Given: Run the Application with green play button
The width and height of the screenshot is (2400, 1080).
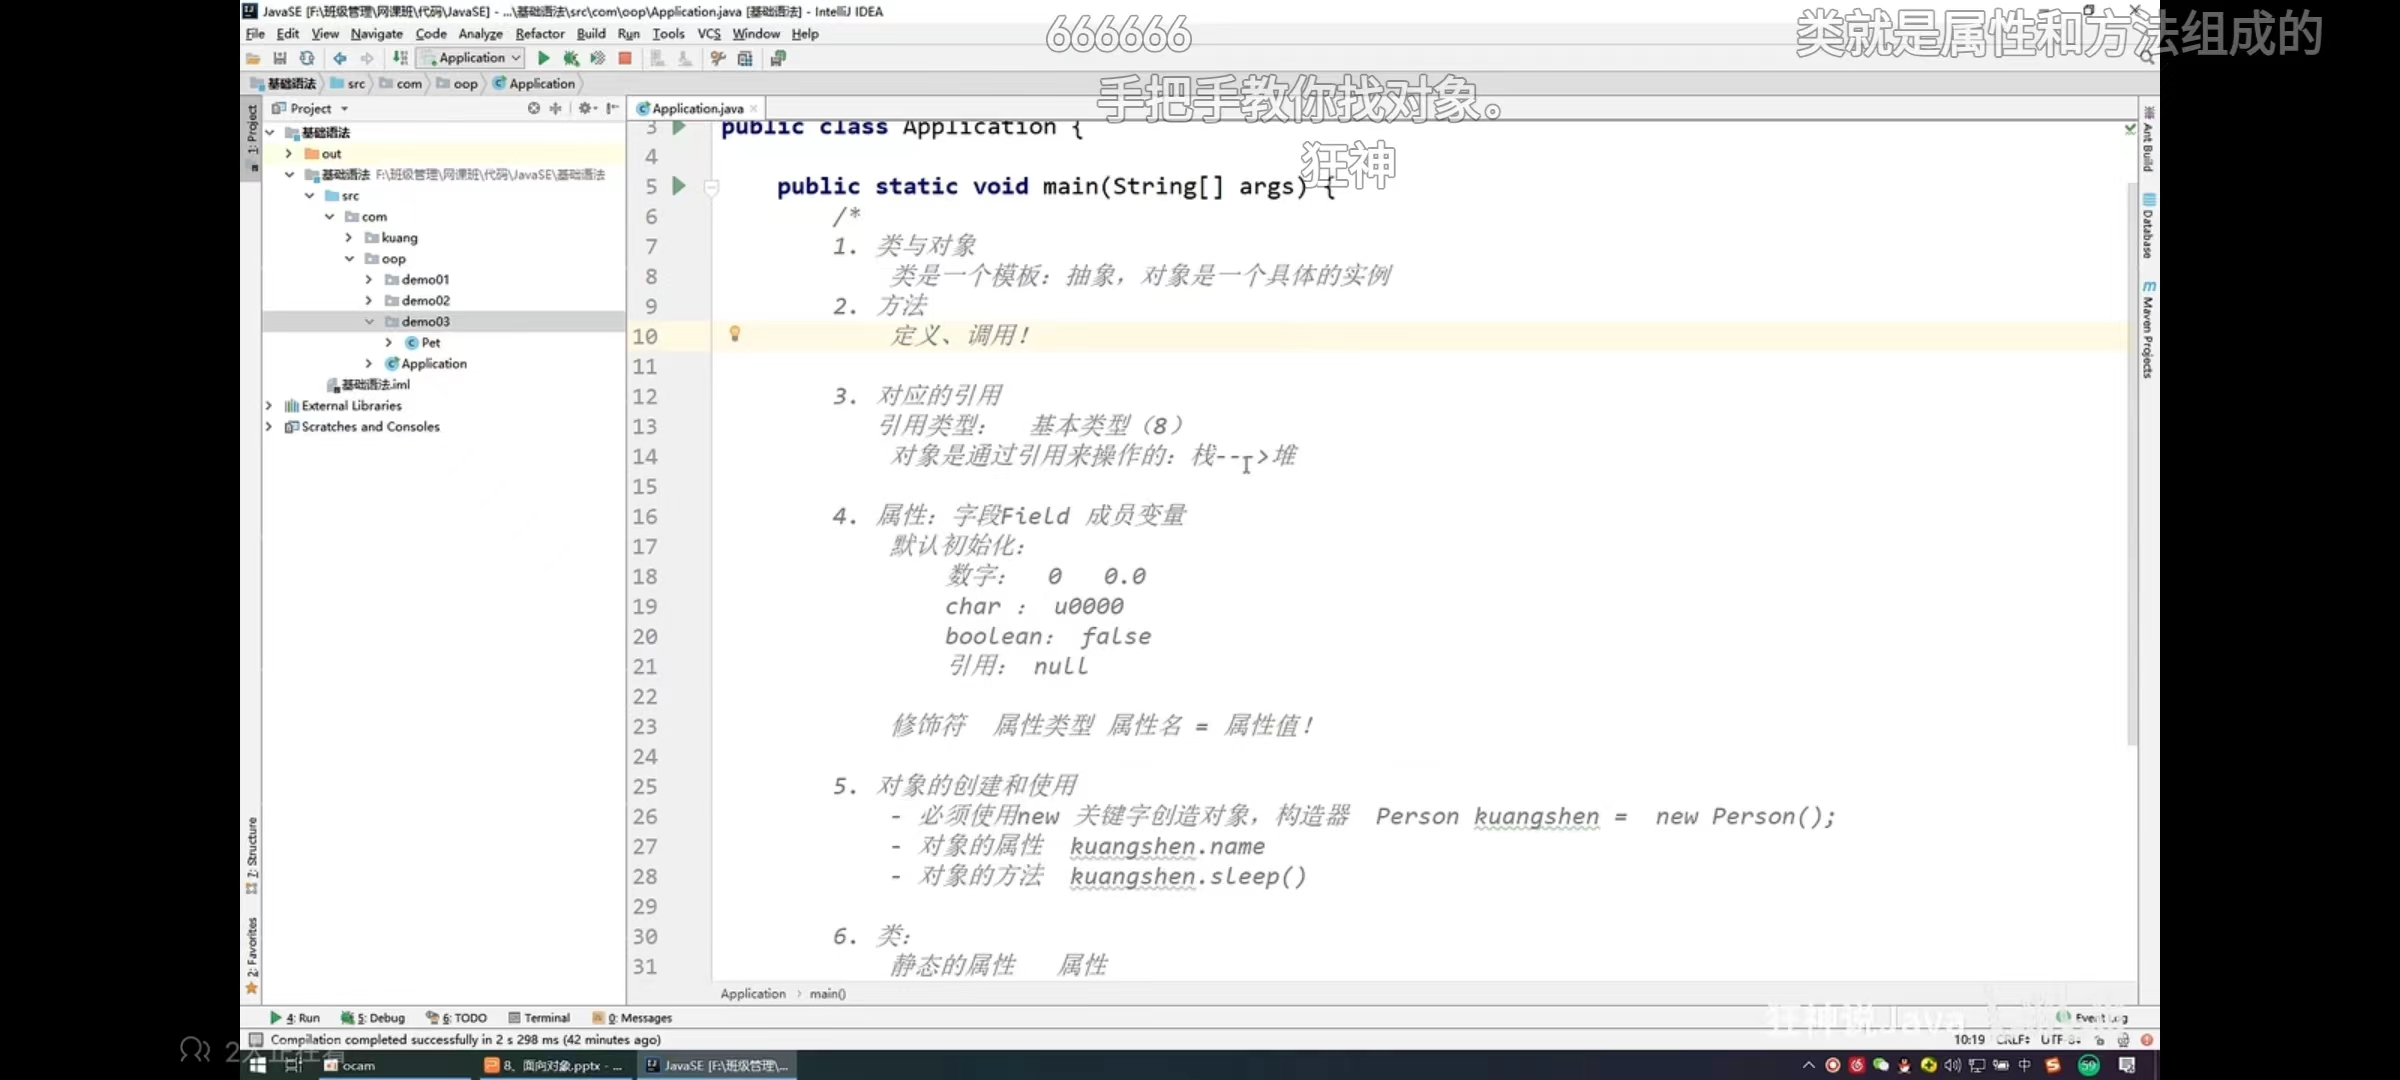Looking at the screenshot, I should (x=544, y=58).
